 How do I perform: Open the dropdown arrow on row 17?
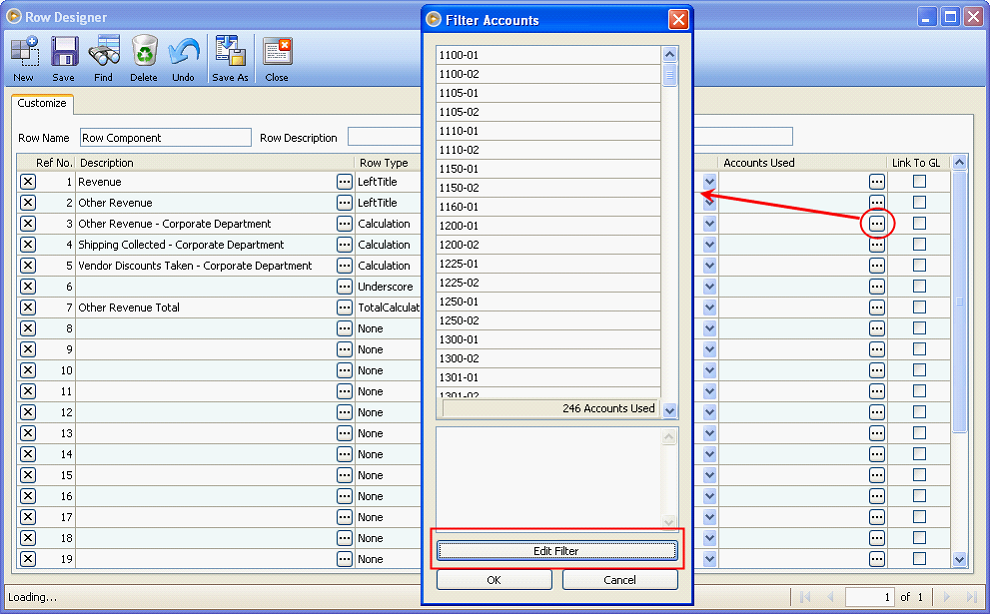709,517
